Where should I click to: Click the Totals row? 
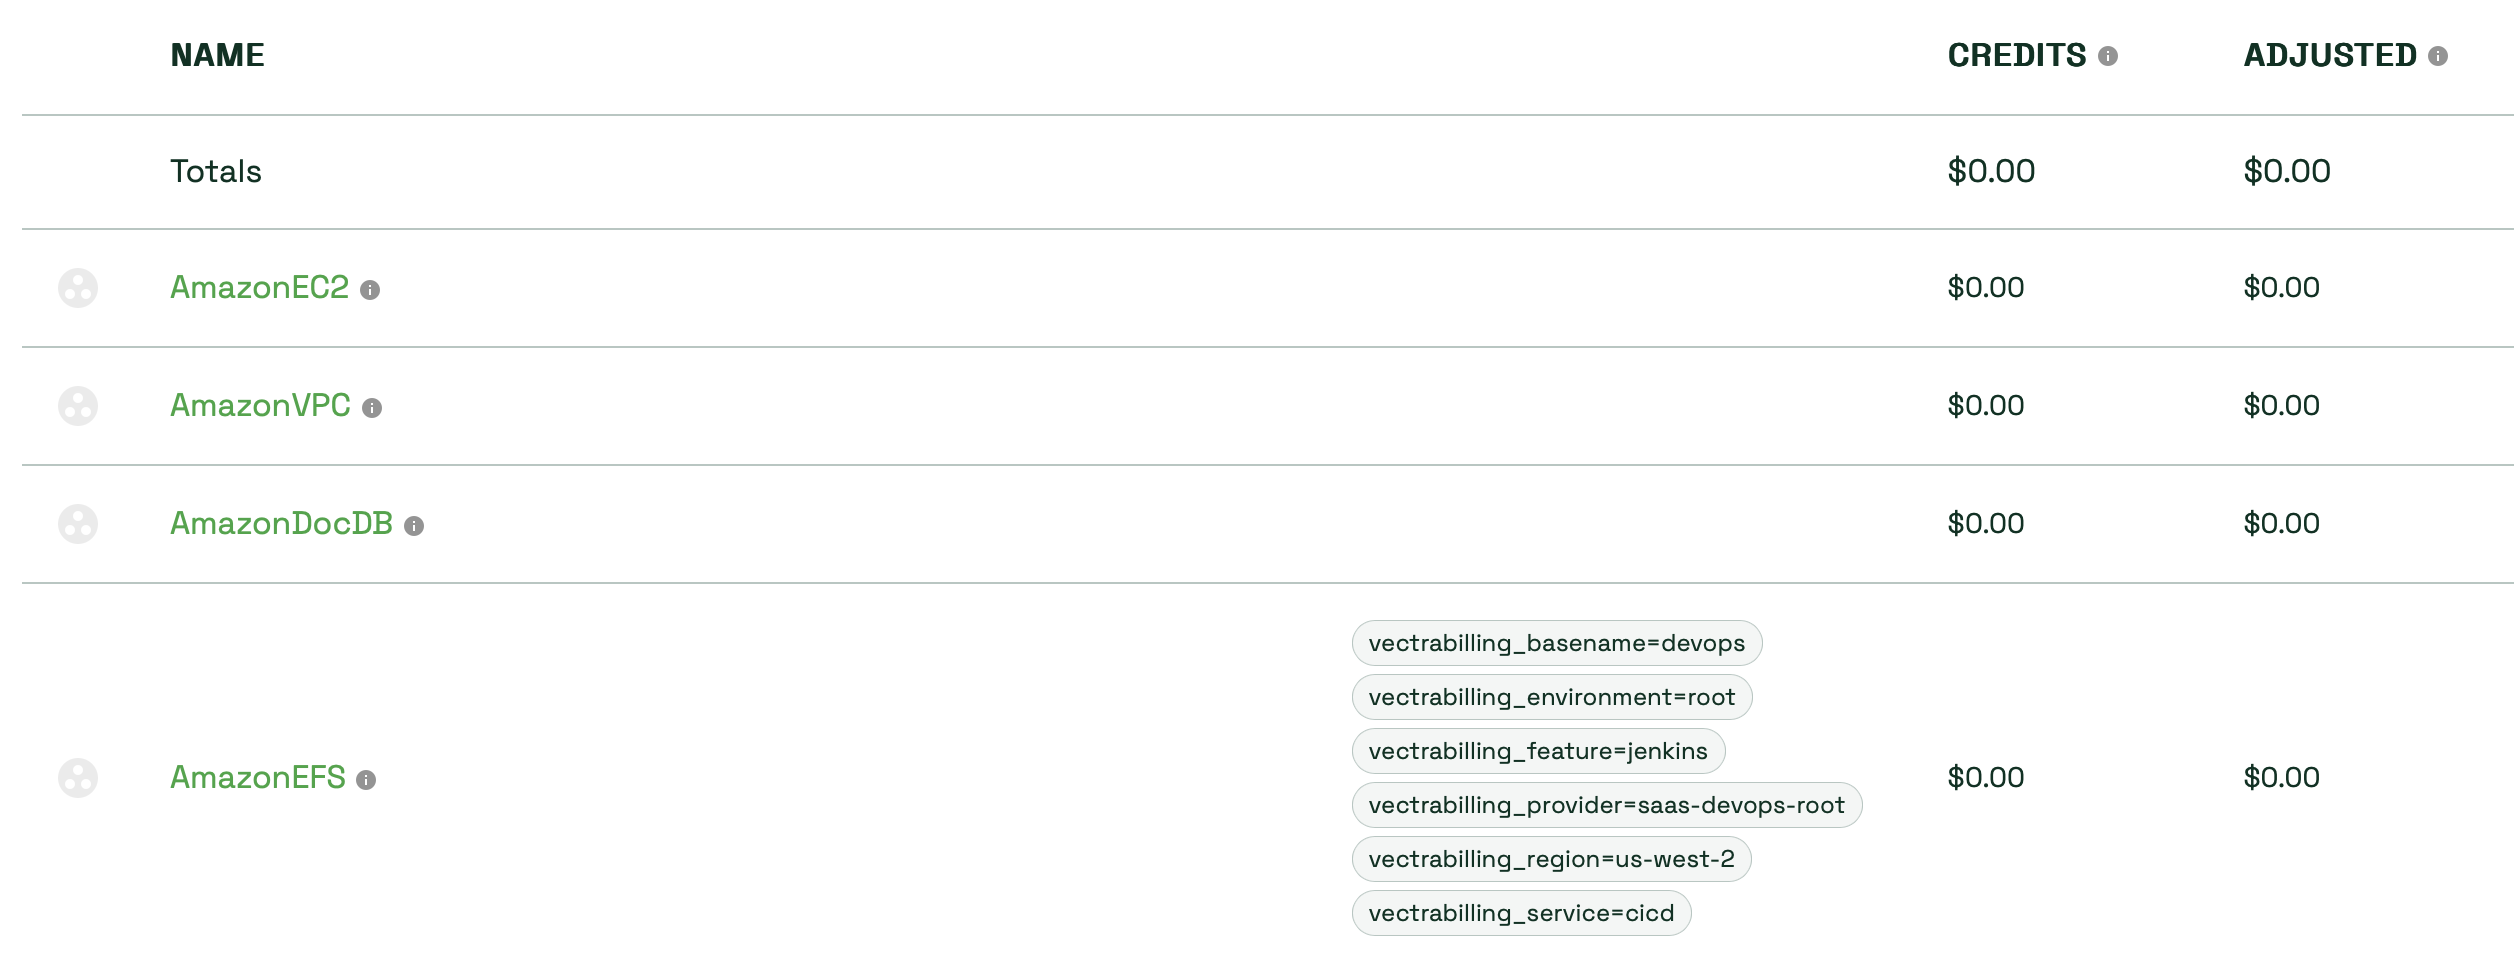pos(215,171)
